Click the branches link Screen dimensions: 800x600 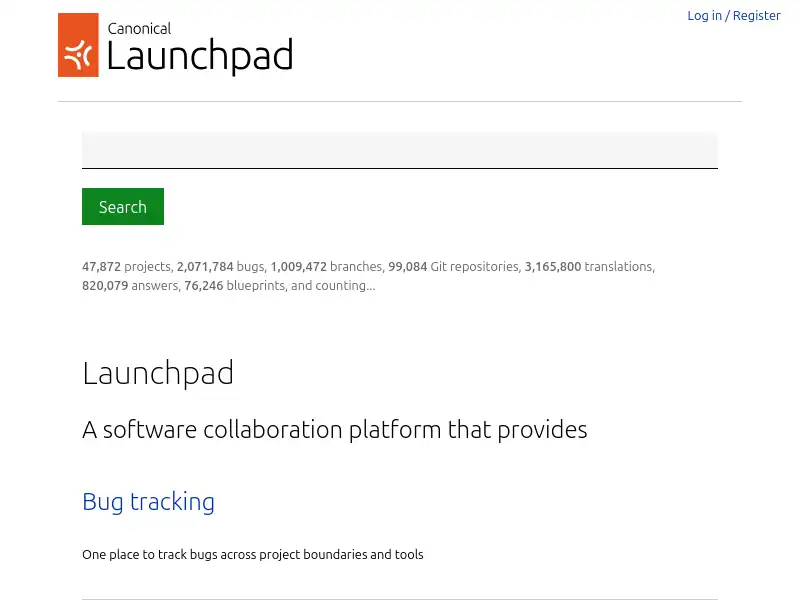(356, 266)
